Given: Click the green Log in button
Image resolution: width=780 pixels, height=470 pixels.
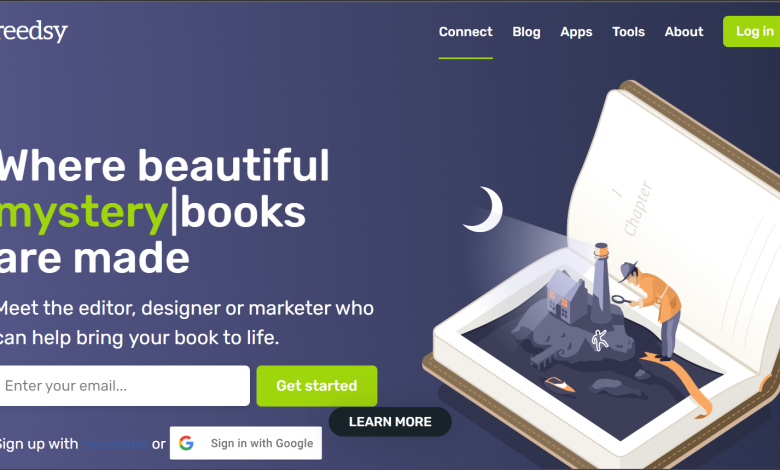Looking at the screenshot, I should tap(752, 31).
